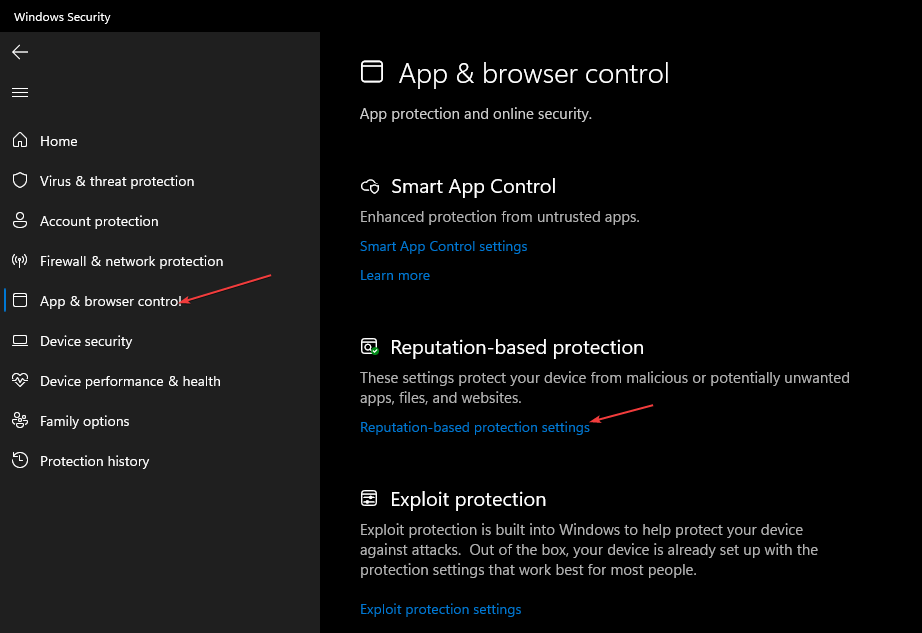This screenshot has height=633, width=922.
Task: Click the Firewall & network protection antenna icon
Action: [20, 261]
